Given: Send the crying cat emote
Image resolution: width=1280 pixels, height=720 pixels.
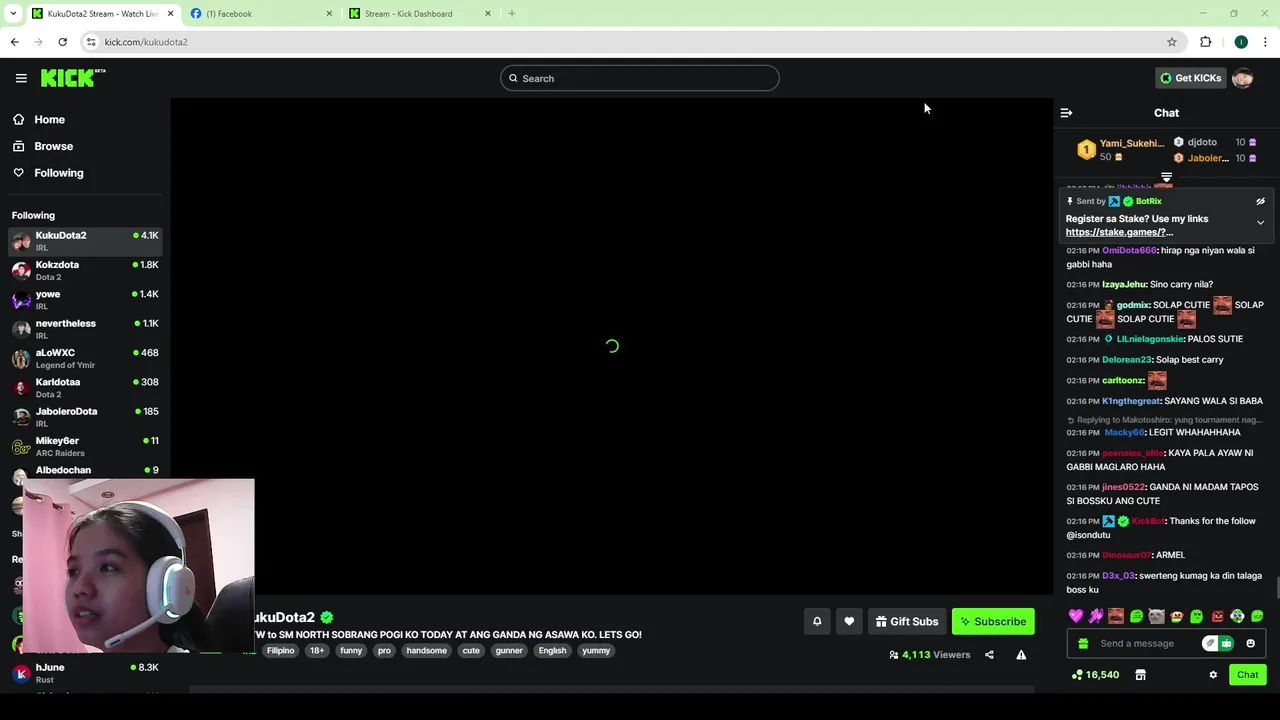Looking at the screenshot, I should 1156,616.
